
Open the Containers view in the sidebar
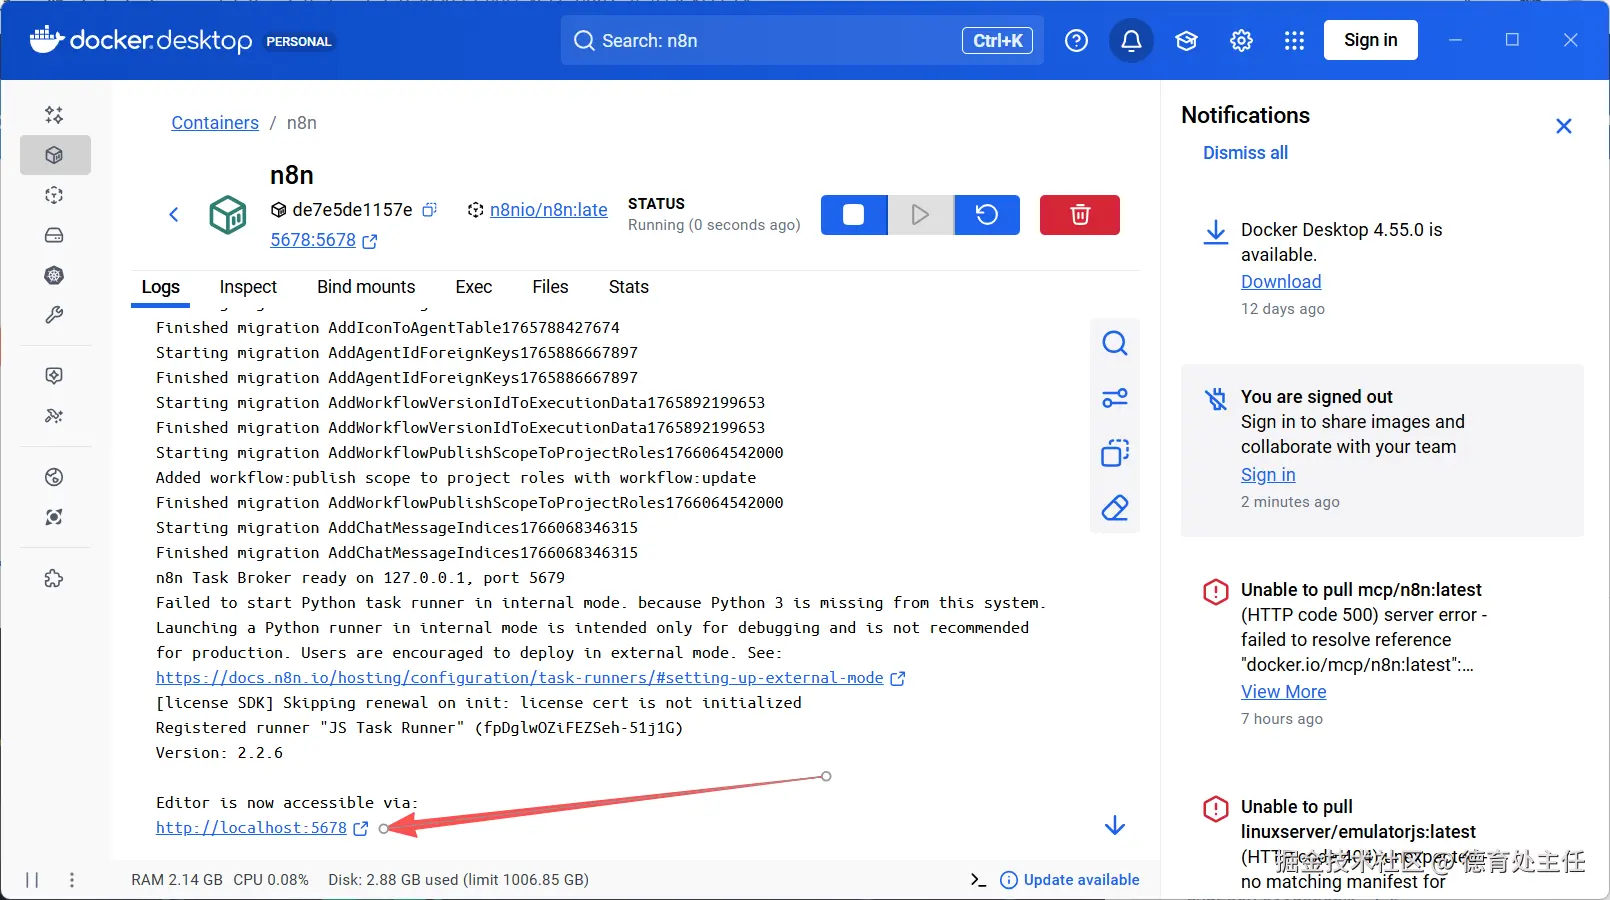click(55, 155)
